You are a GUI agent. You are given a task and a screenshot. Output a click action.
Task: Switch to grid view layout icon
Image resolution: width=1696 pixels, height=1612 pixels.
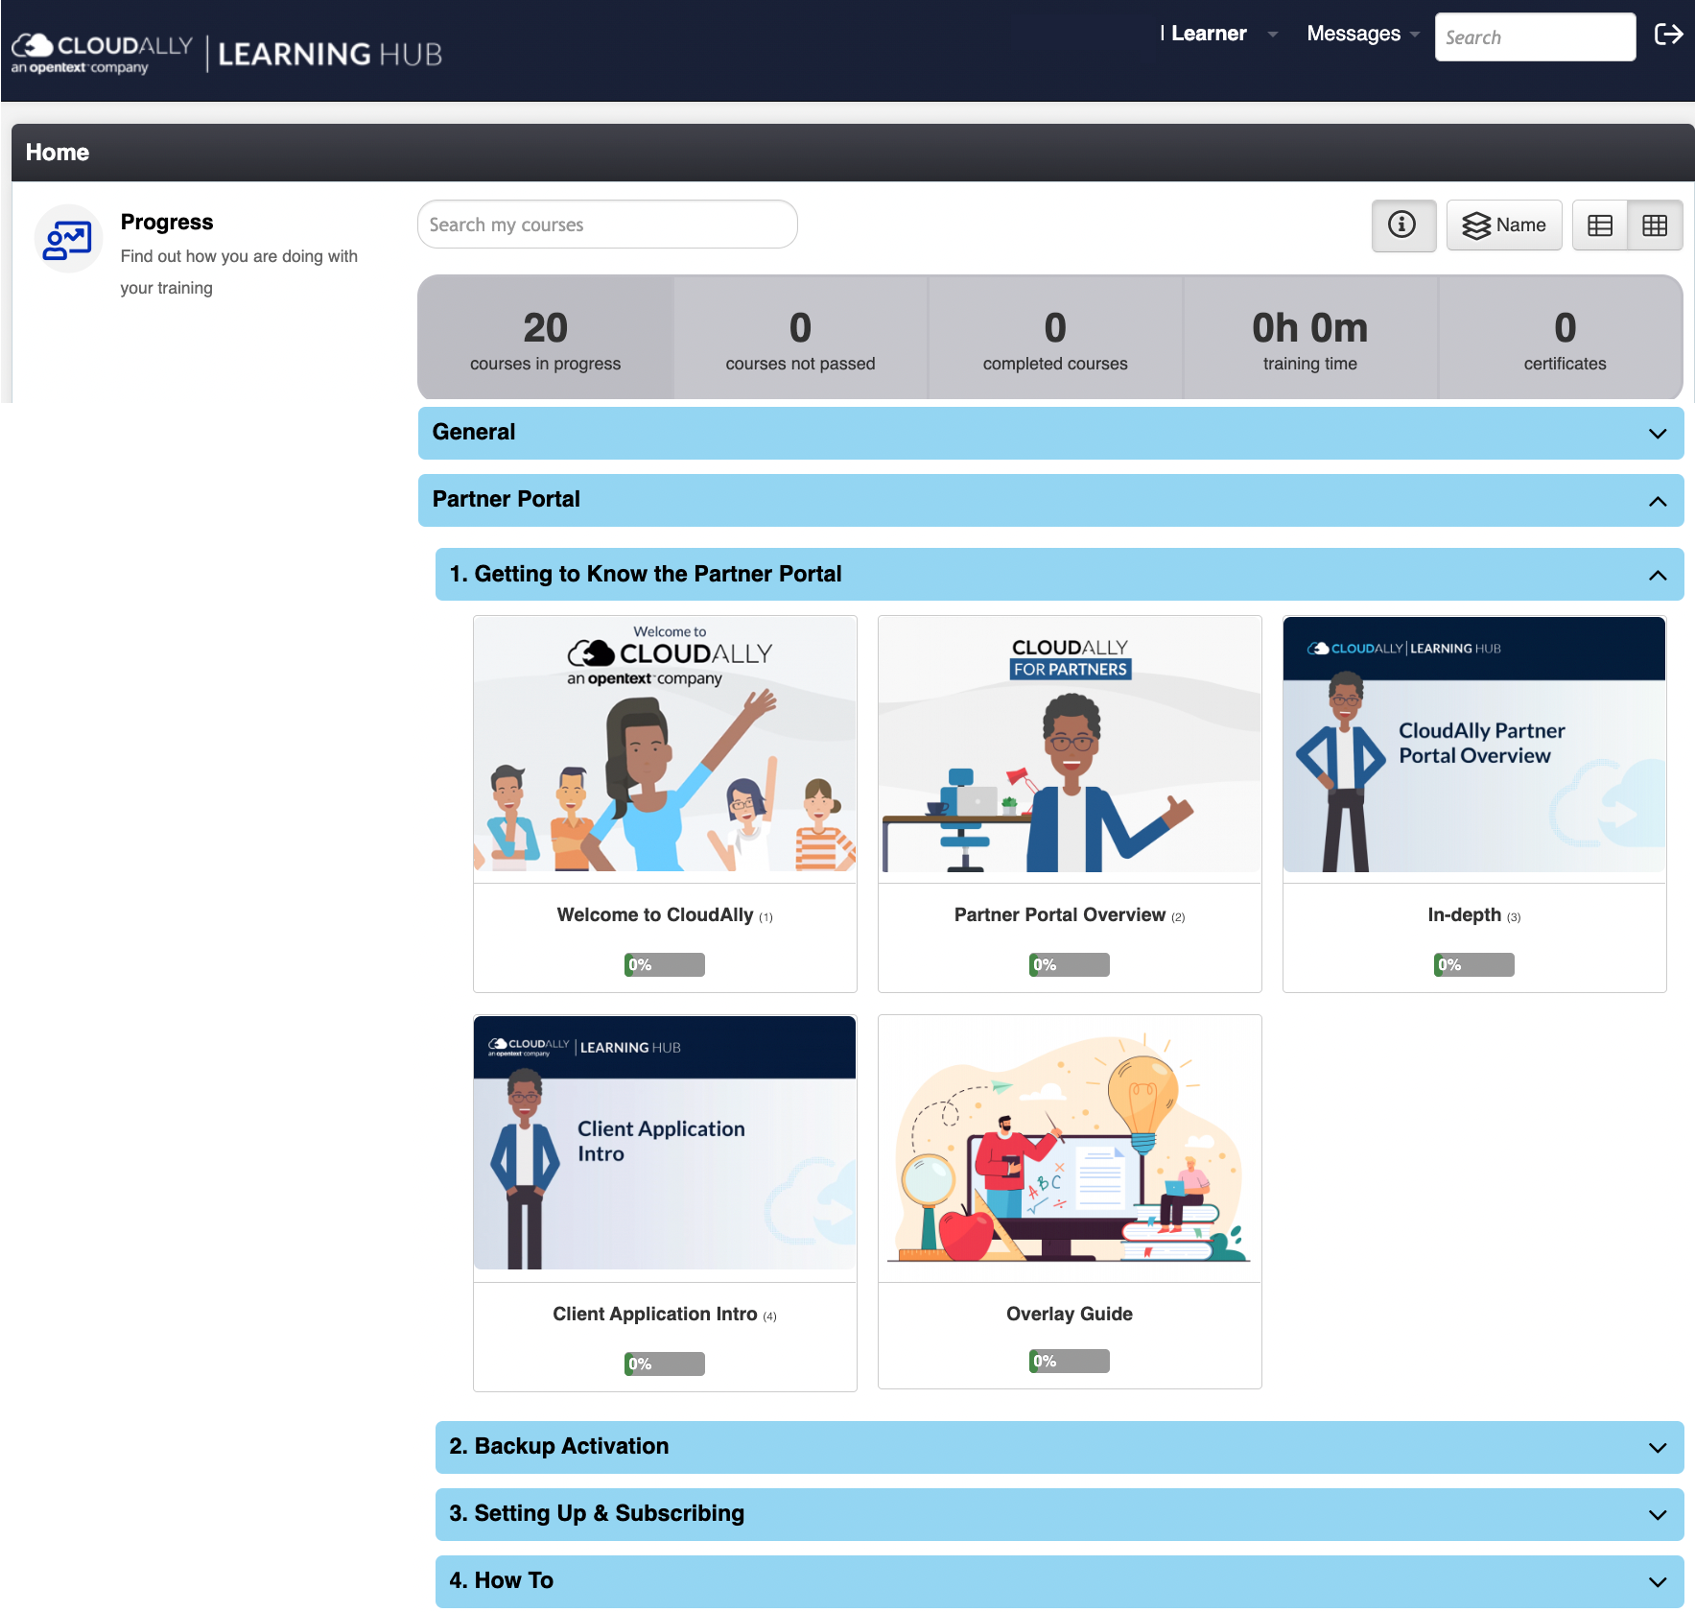[1655, 225]
